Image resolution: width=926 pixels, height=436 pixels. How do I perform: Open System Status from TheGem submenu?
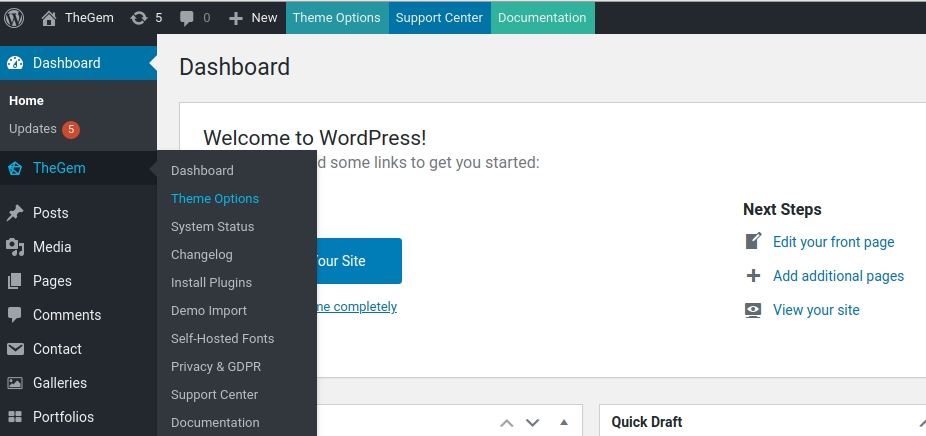tap(212, 227)
